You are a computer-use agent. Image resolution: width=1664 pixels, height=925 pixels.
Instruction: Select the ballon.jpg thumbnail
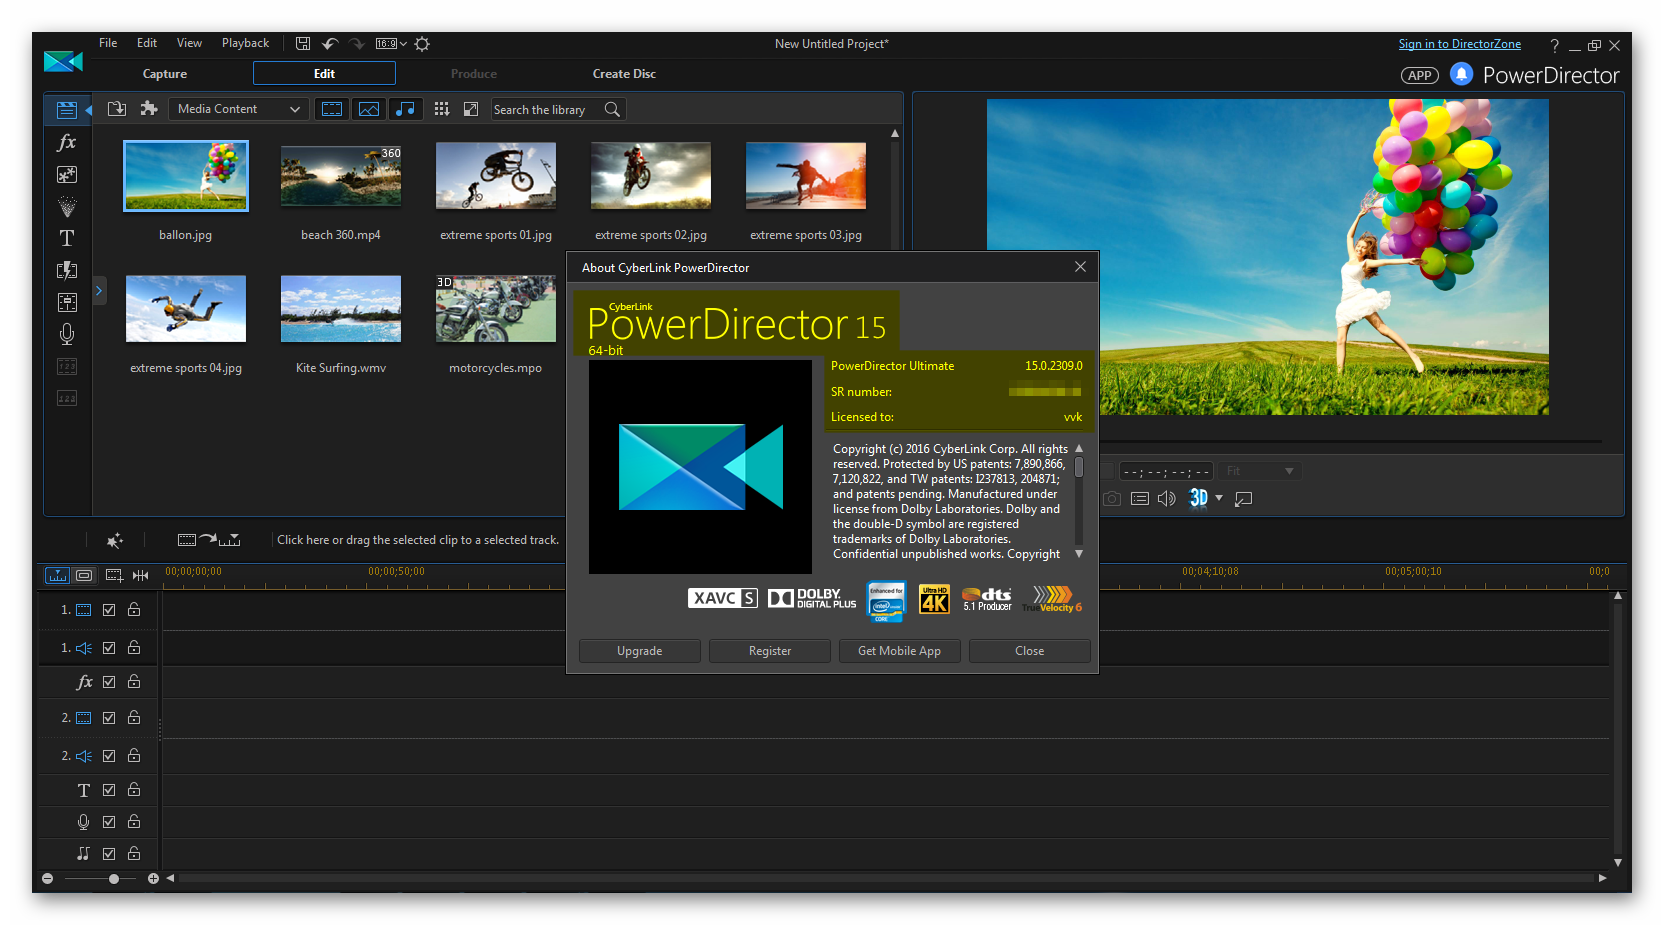[x=186, y=176]
